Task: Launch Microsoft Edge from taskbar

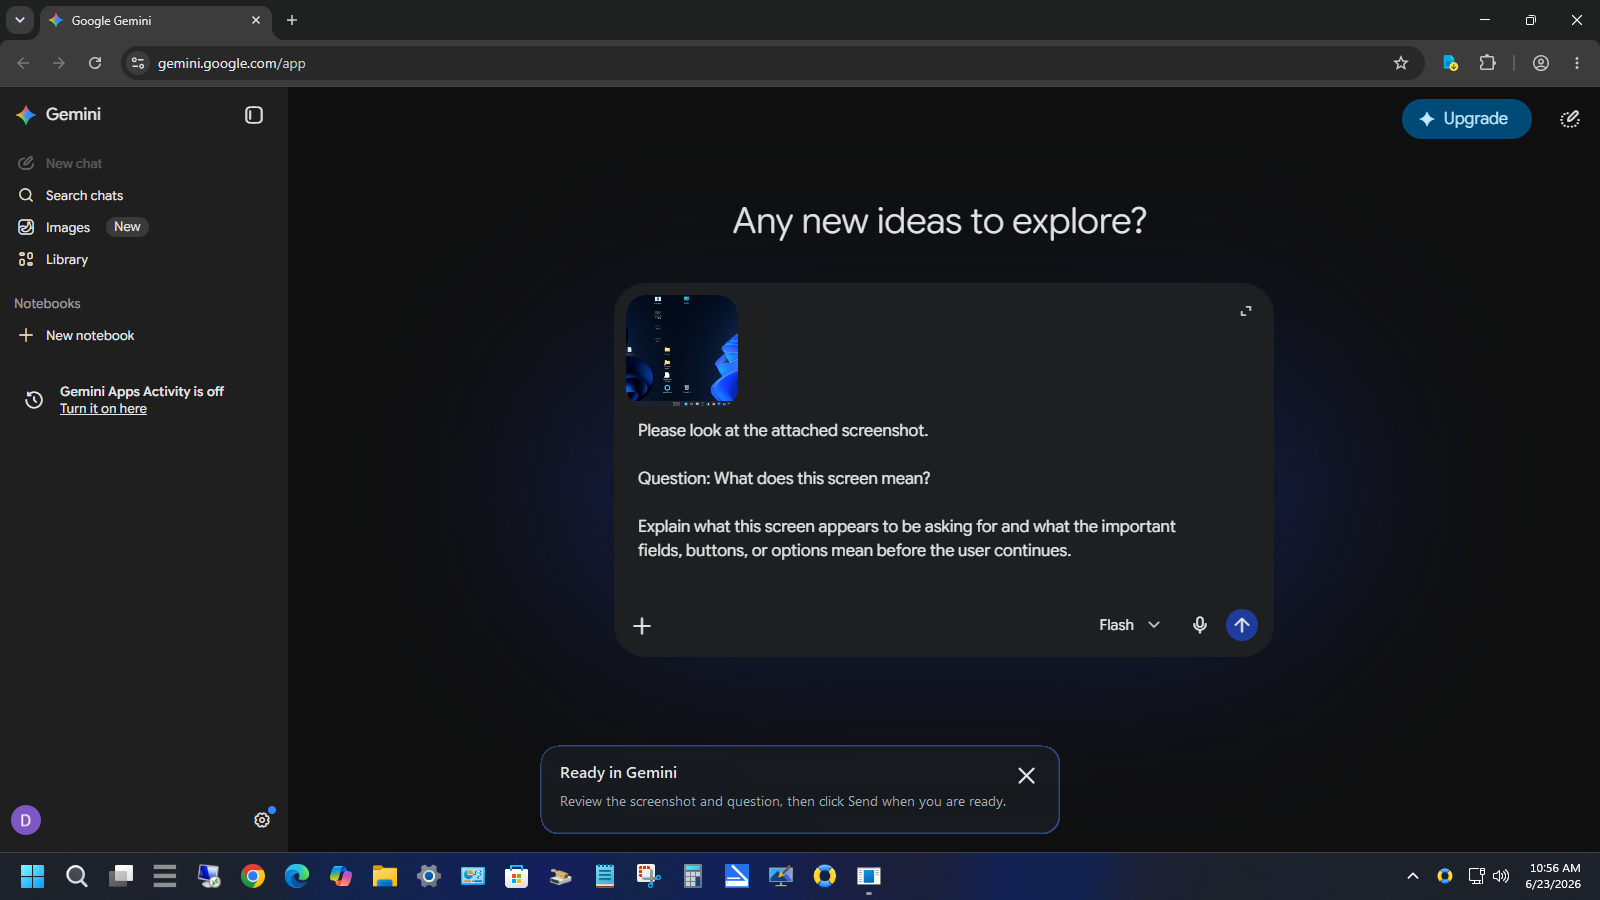Action: click(x=297, y=877)
